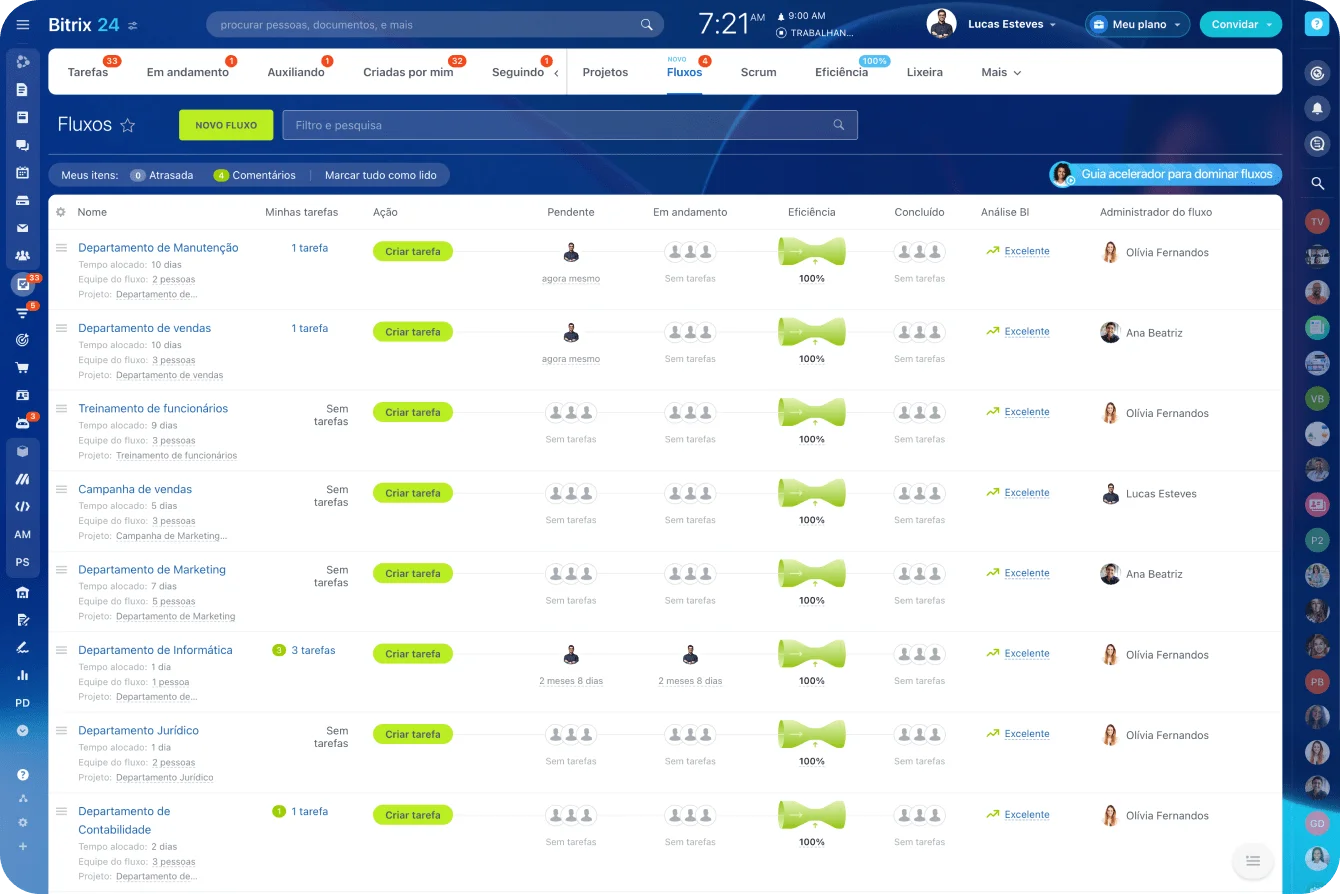This screenshot has height=894, width=1340.
Task: Open the Meu plano dropdown
Action: pos(1137,25)
